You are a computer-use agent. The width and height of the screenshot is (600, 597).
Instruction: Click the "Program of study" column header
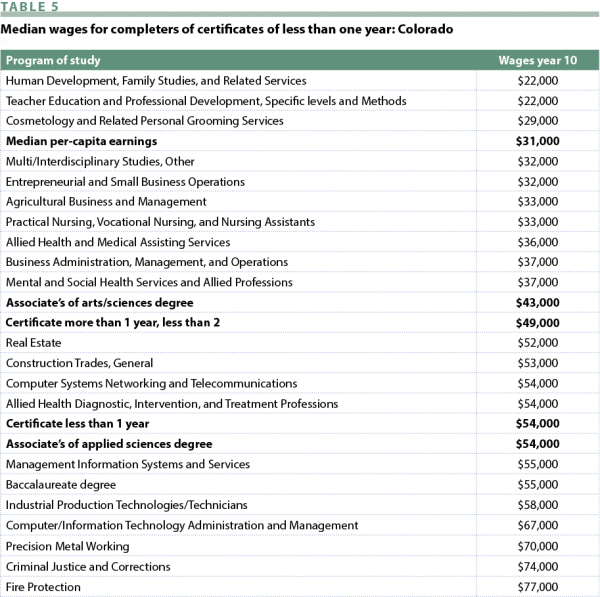pos(52,60)
